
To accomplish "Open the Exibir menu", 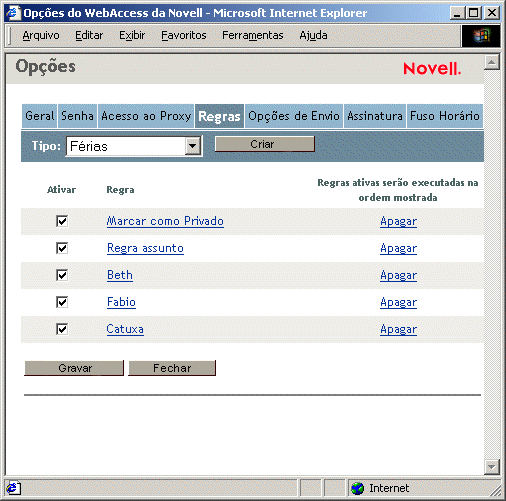I will pyautogui.click(x=132, y=35).
